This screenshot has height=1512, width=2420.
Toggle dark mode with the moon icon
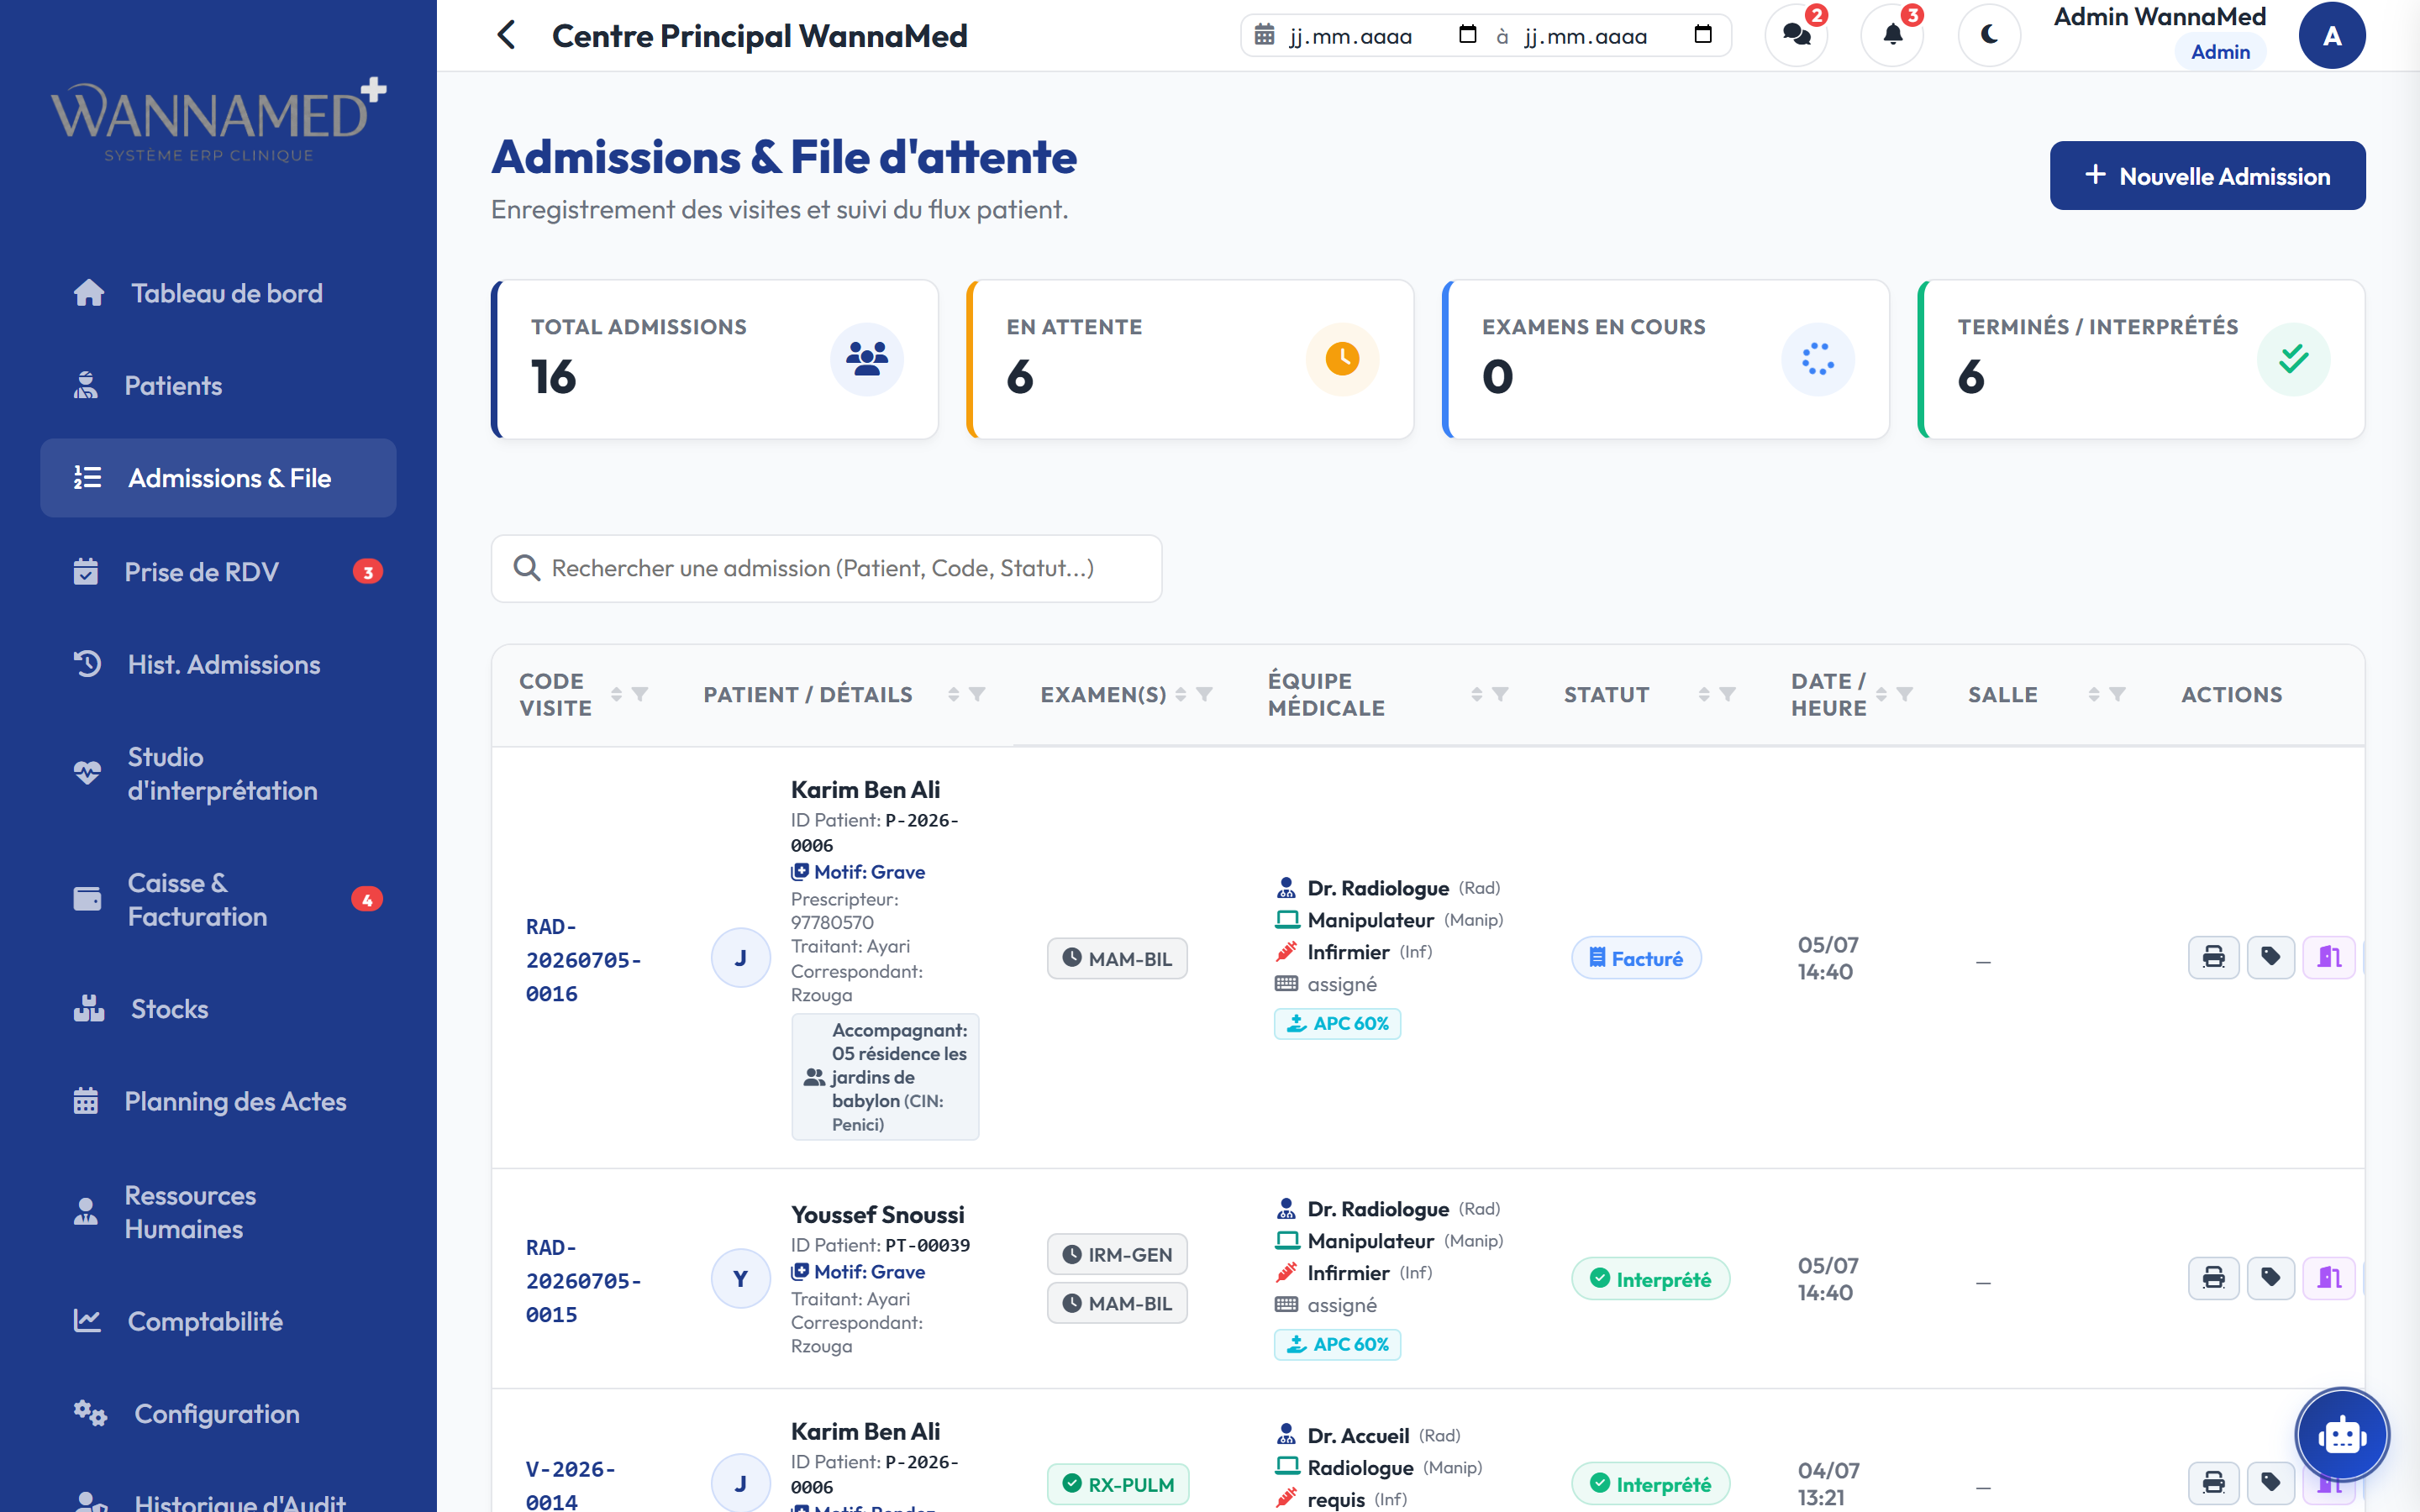1989,35
